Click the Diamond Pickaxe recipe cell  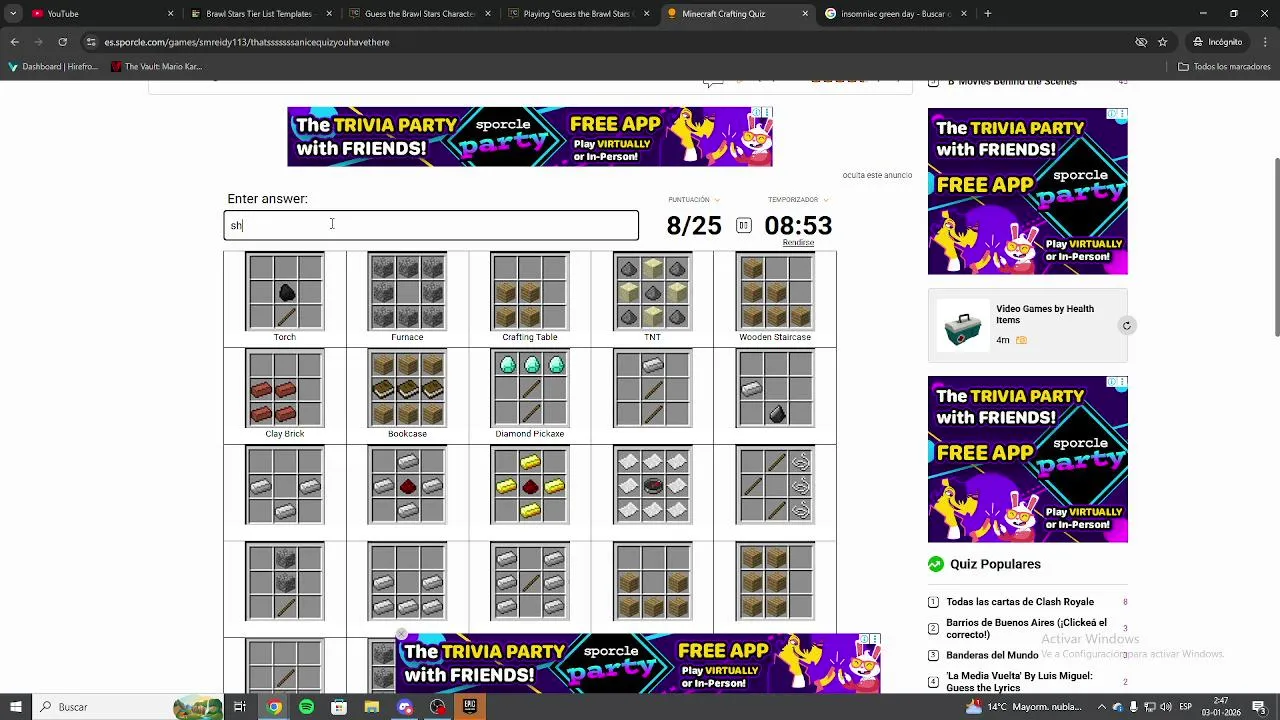point(530,395)
